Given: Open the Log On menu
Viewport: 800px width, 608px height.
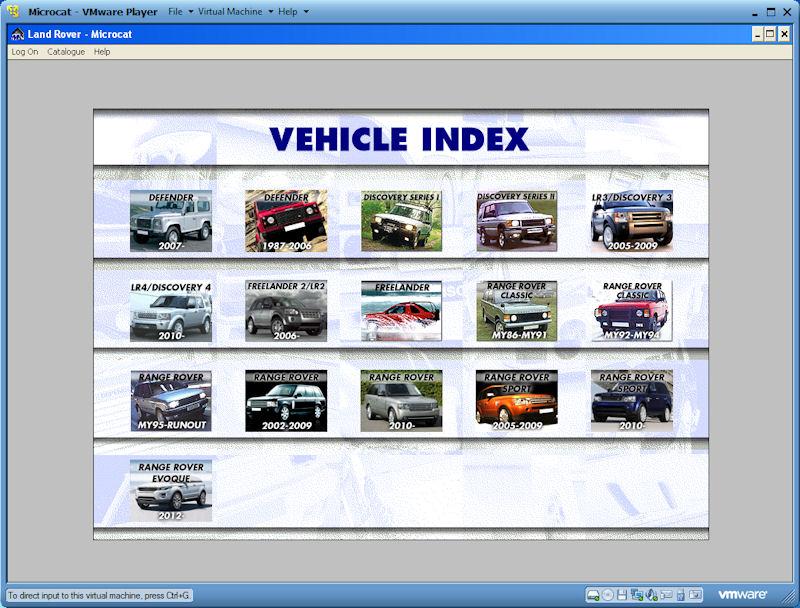Looking at the screenshot, I should 25,52.
